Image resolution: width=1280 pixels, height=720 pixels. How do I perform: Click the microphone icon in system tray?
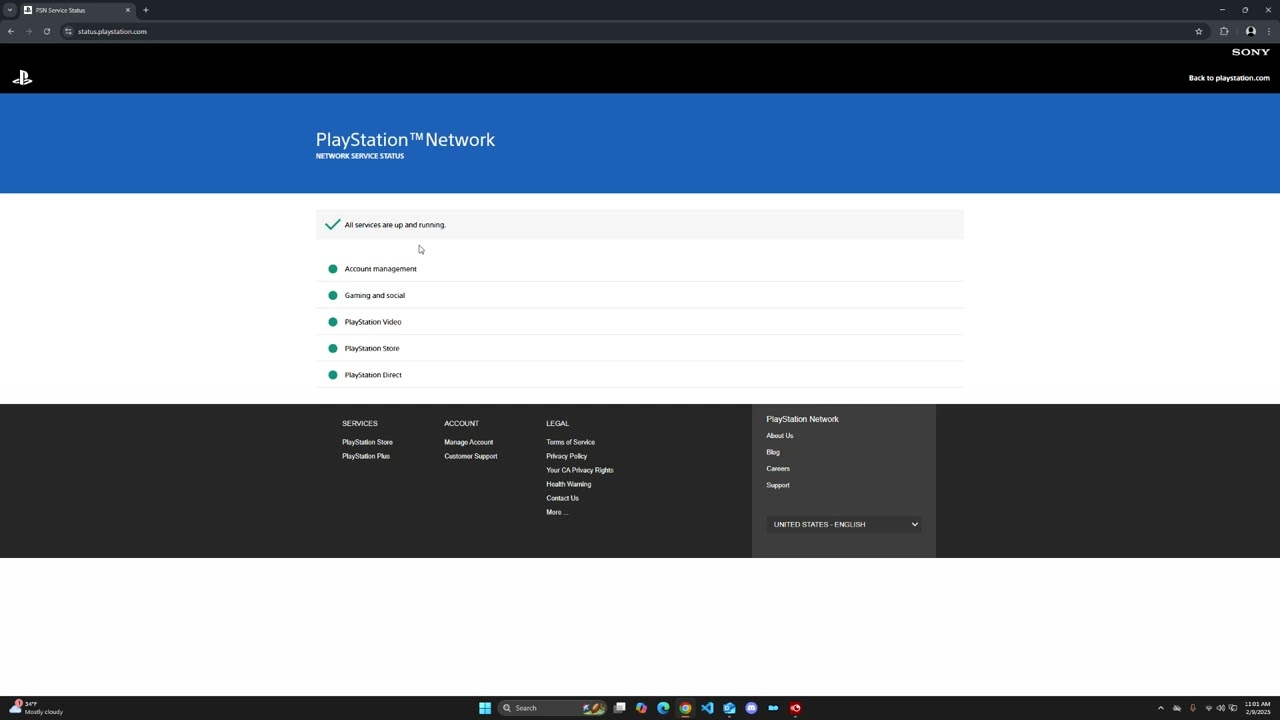click(x=1192, y=708)
